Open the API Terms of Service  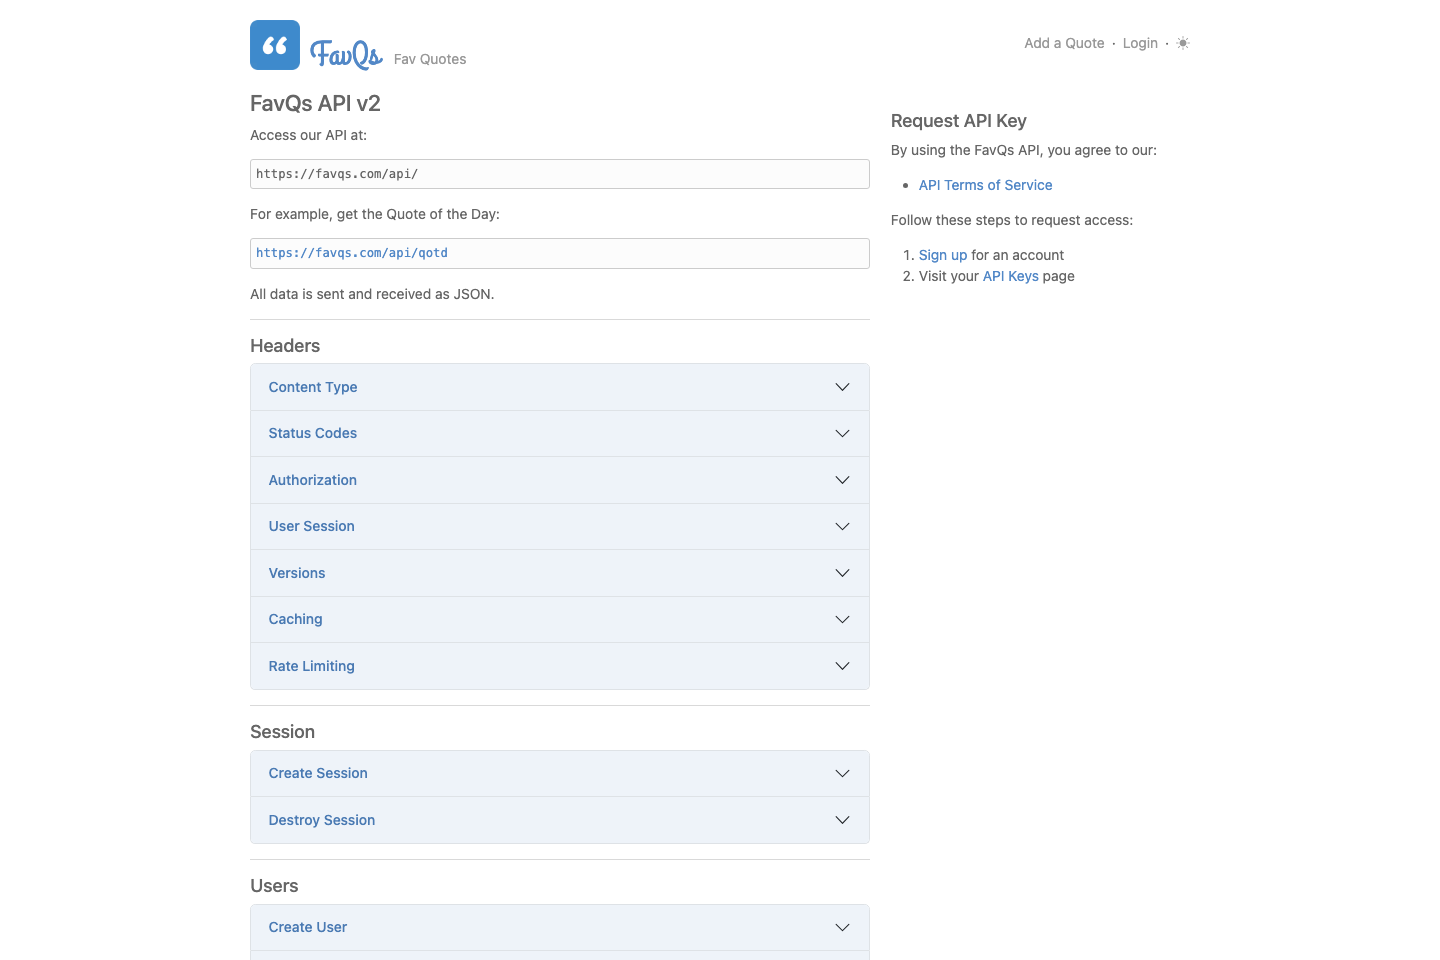click(985, 185)
